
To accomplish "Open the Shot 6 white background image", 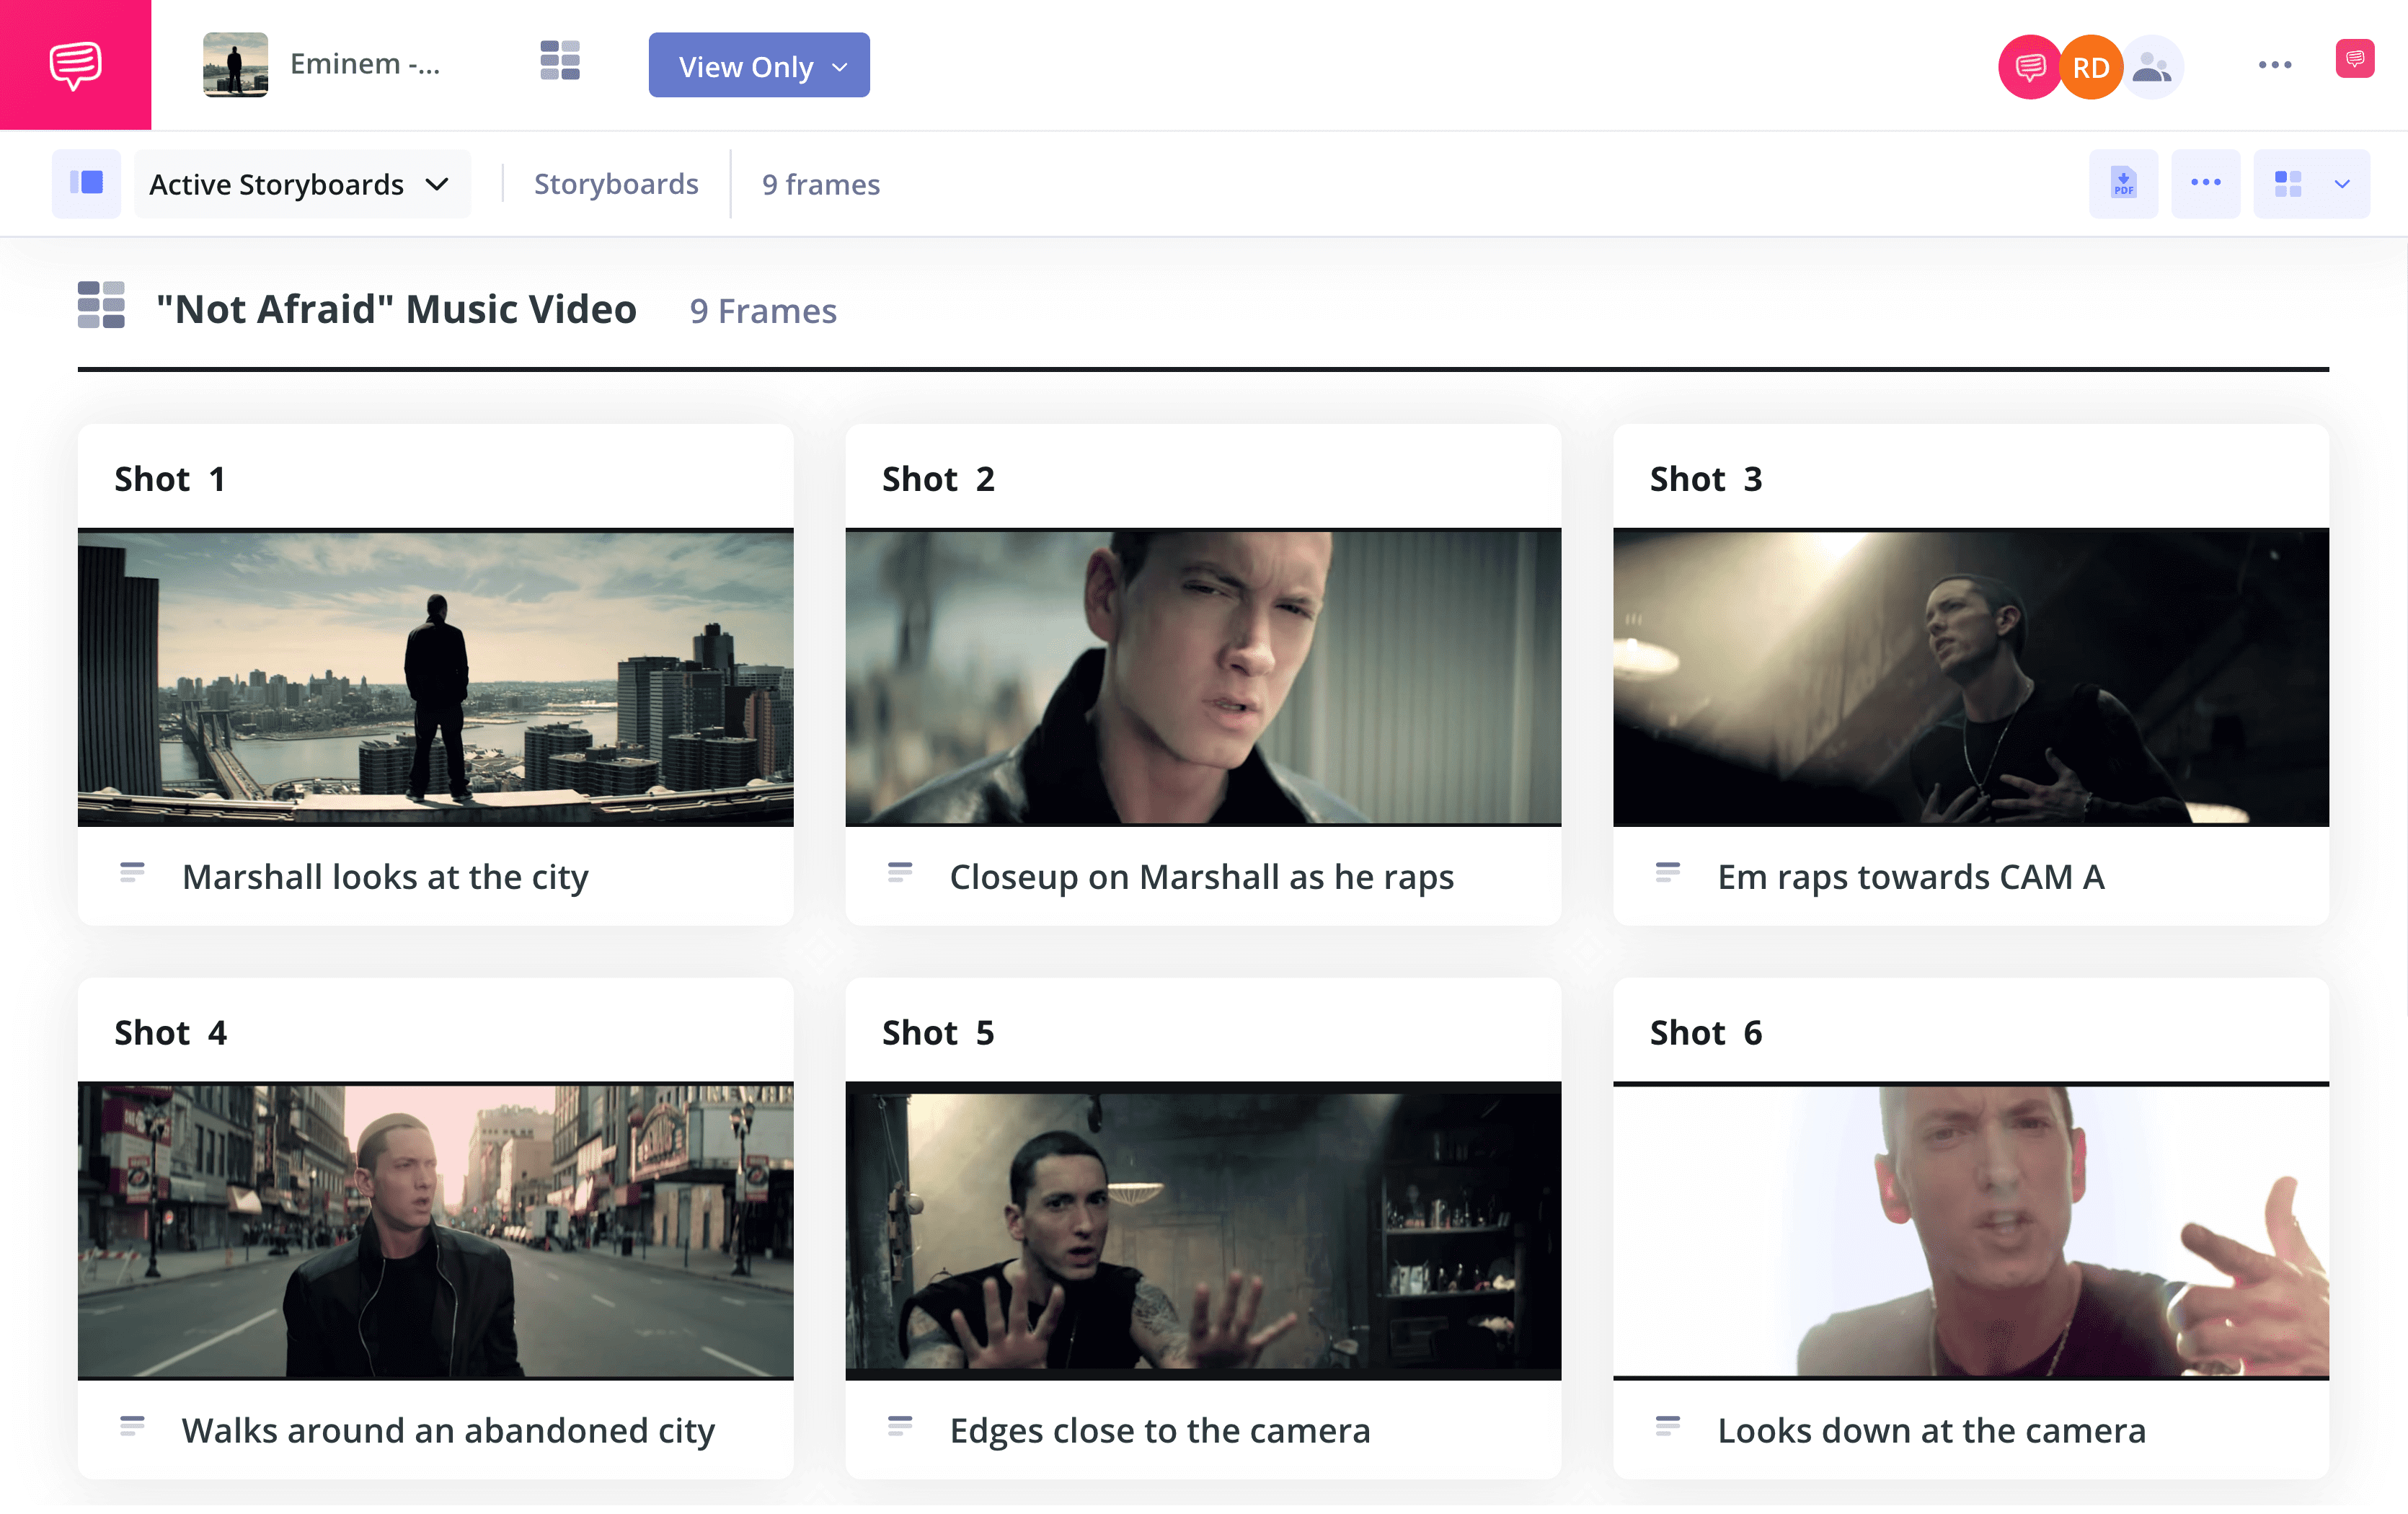I will pos(1971,1231).
